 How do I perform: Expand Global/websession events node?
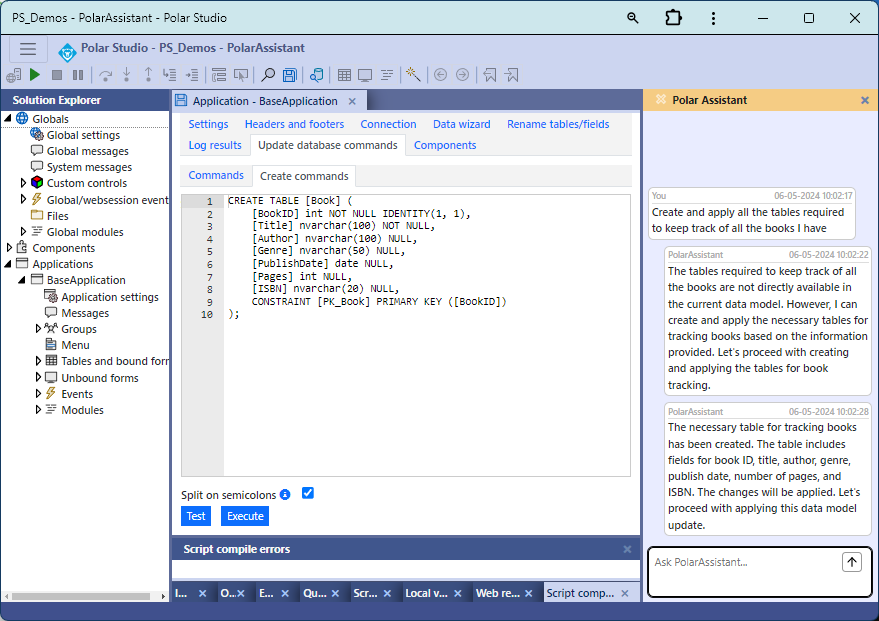23,199
